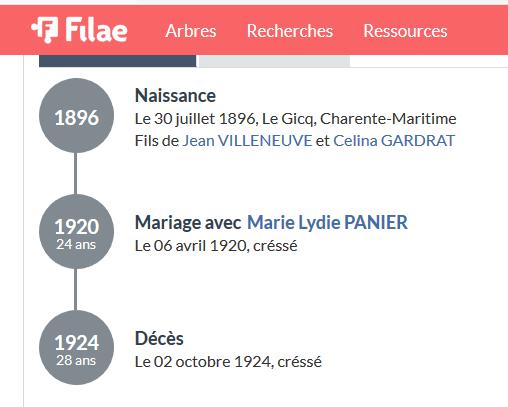Click the birth date and place line

(x=295, y=119)
